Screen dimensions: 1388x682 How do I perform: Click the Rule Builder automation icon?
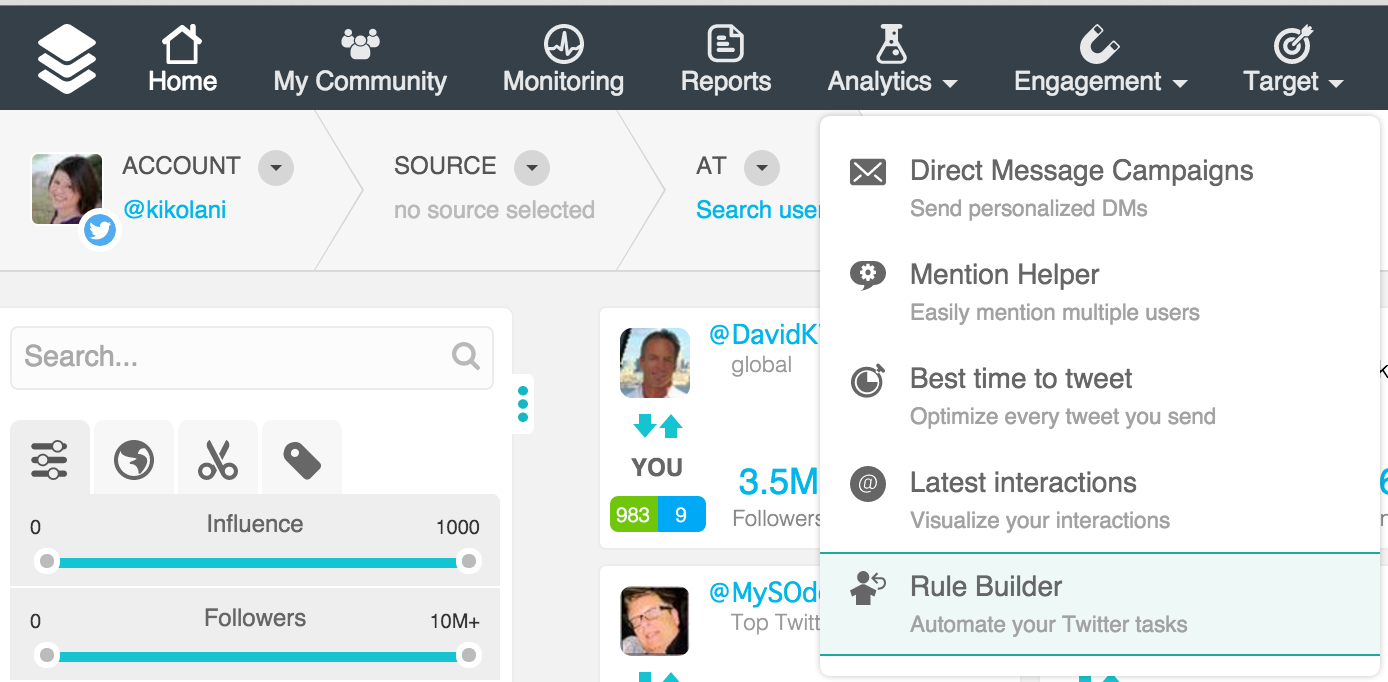[868, 588]
